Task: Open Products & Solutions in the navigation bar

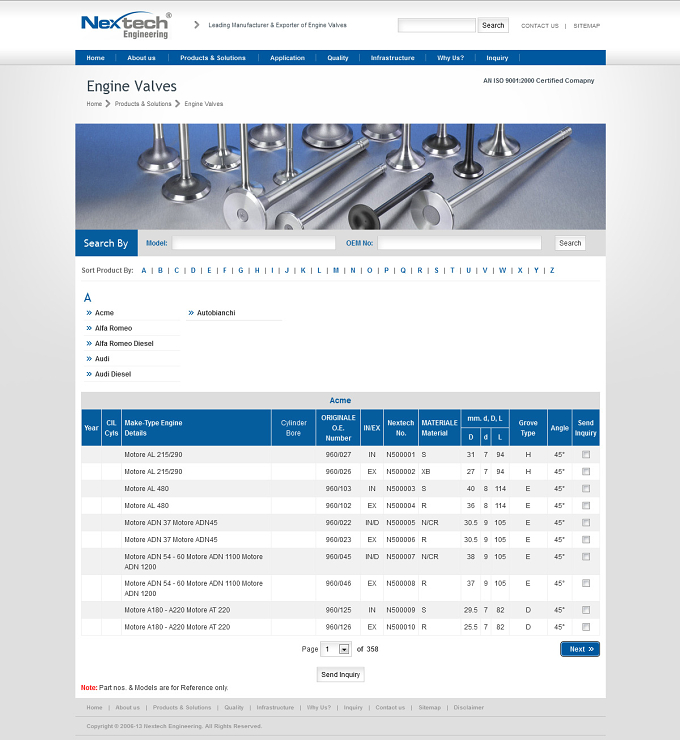Action: click(213, 58)
